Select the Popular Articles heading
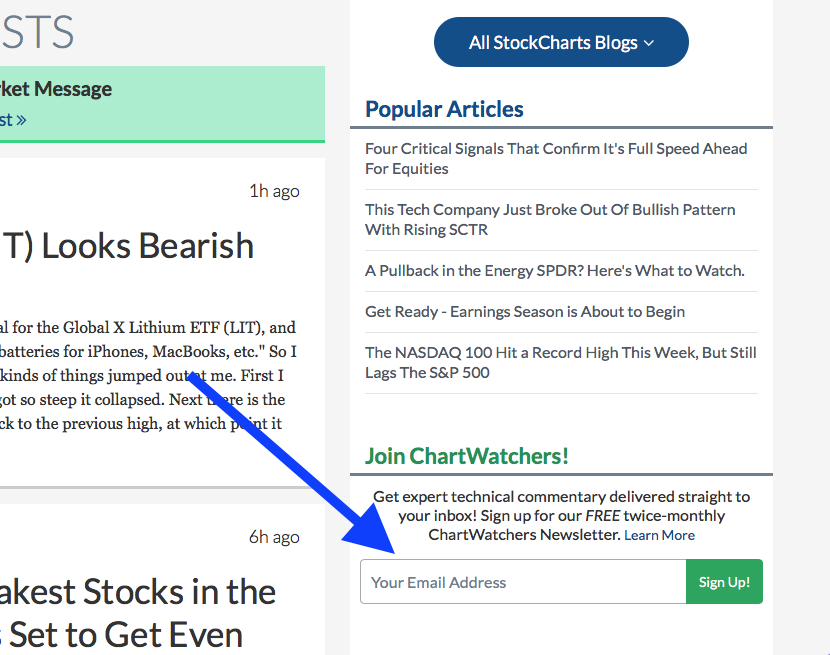Image resolution: width=830 pixels, height=655 pixels. [x=444, y=109]
